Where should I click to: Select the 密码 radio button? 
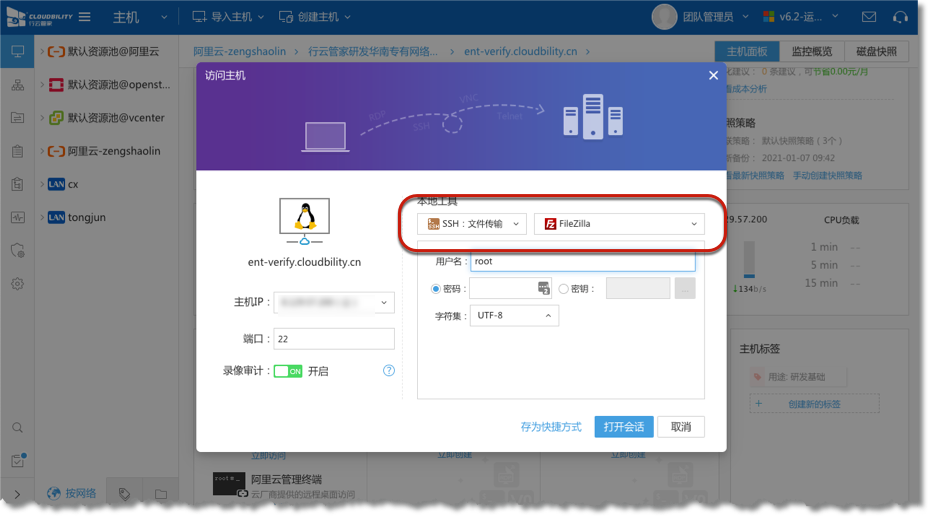pos(436,289)
